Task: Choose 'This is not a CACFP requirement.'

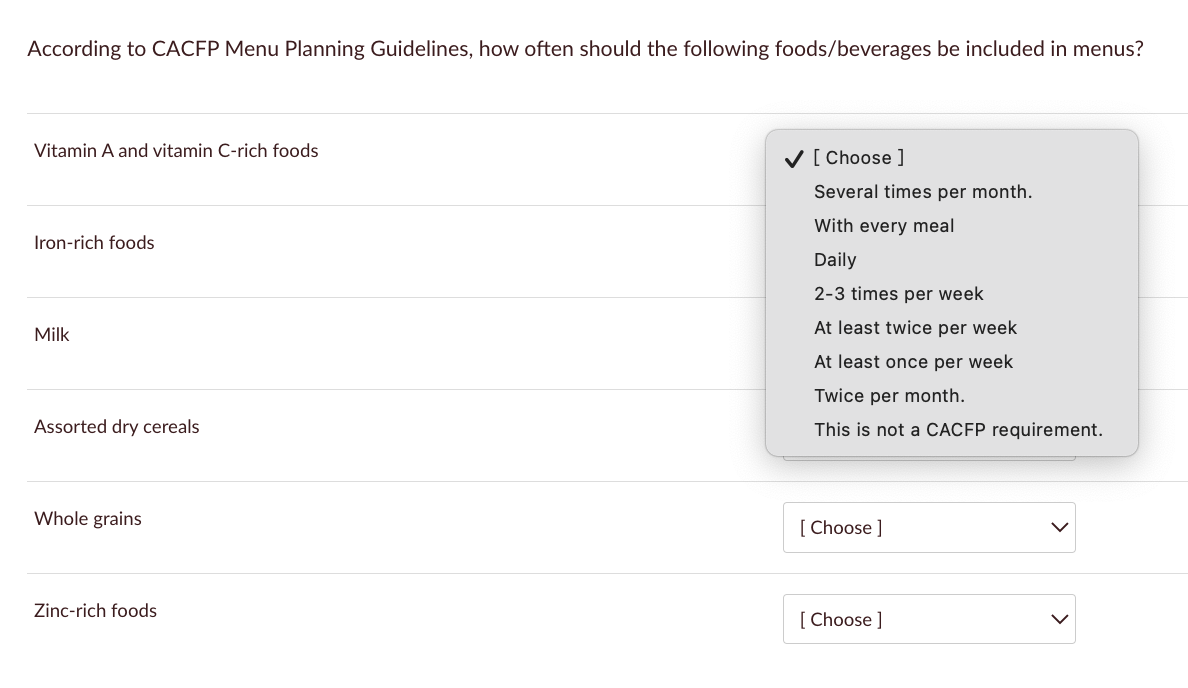Action: (958, 430)
